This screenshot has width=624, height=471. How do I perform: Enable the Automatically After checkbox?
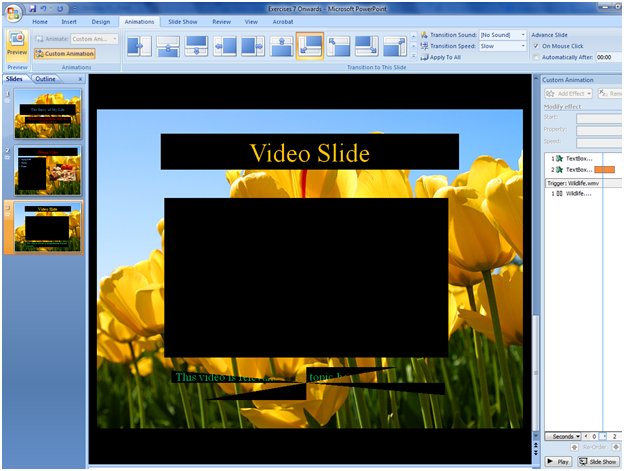click(x=535, y=58)
